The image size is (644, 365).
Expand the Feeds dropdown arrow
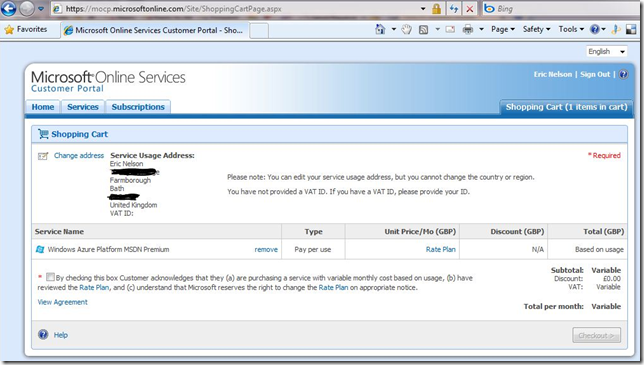point(437,29)
